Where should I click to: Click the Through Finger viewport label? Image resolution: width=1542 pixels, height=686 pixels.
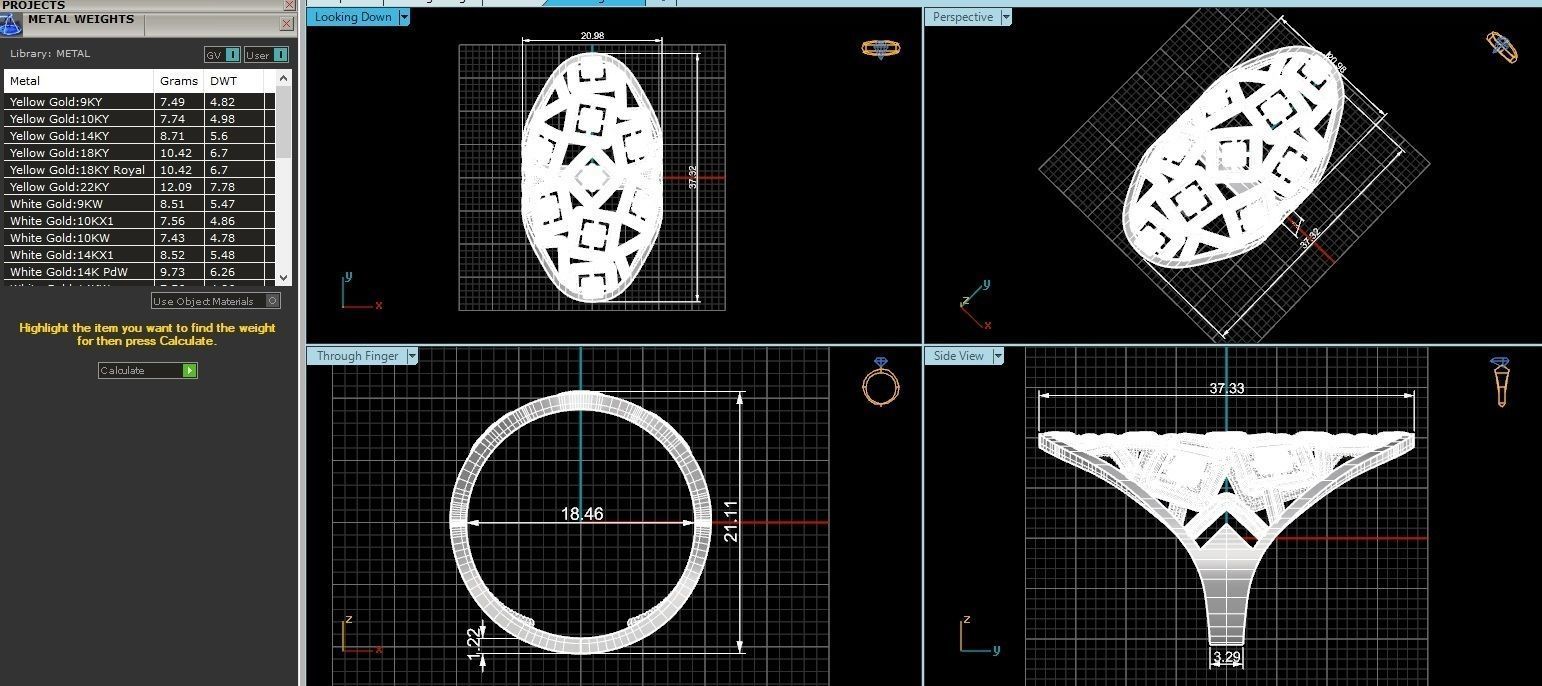[357, 356]
